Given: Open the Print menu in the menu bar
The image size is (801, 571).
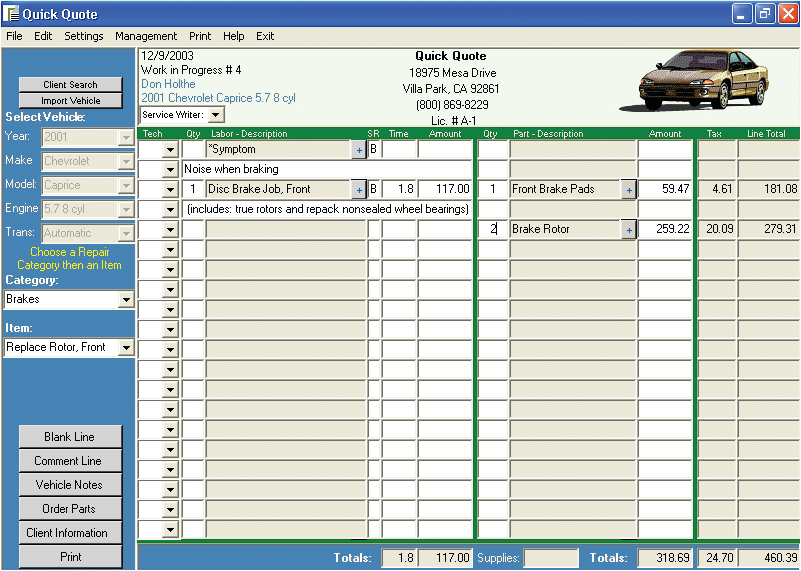Looking at the screenshot, I should coord(200,36).
